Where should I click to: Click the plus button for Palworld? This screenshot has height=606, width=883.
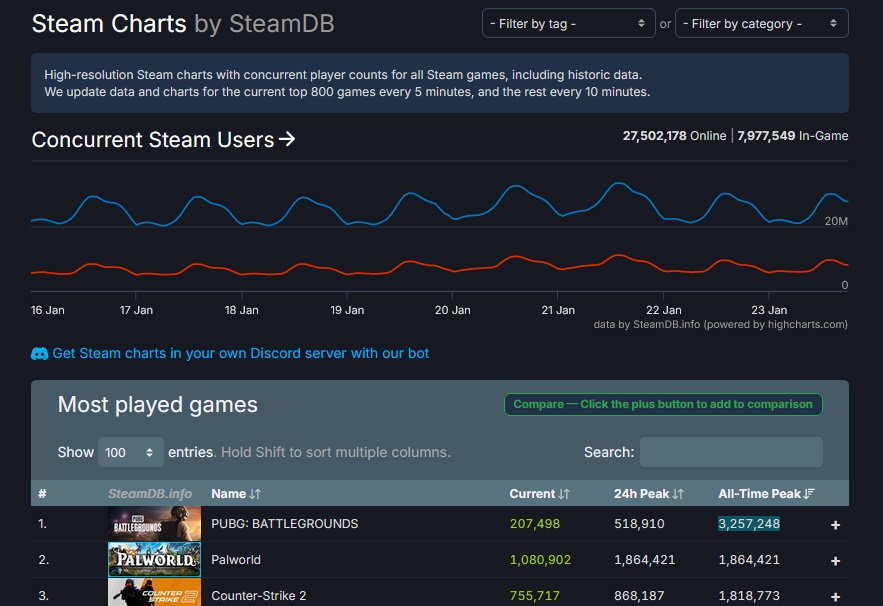coord(835,560)
